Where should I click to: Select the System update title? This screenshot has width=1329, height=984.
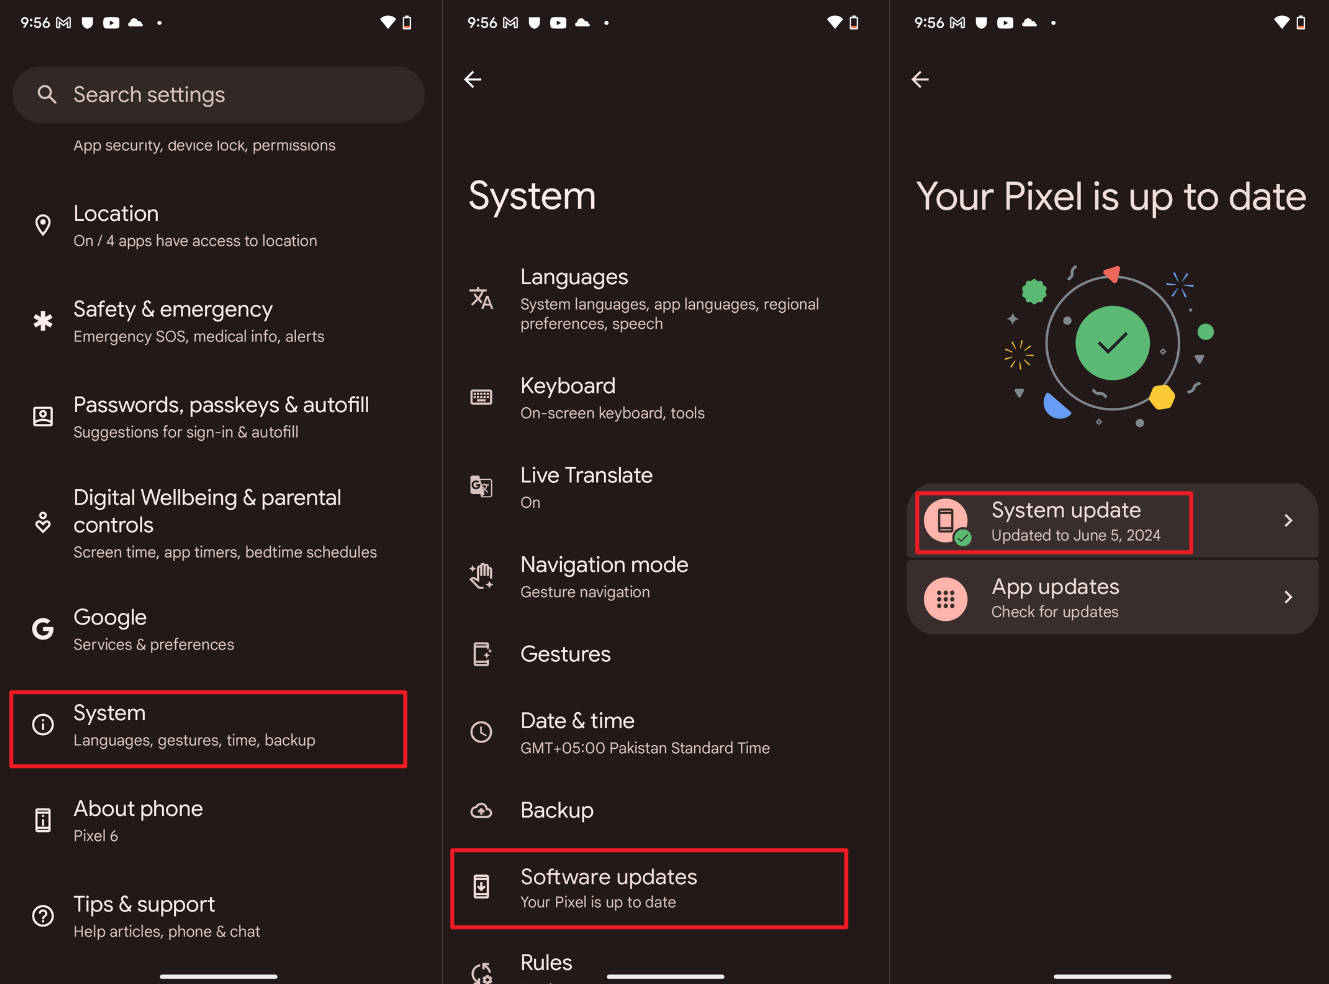(1066, 510)
